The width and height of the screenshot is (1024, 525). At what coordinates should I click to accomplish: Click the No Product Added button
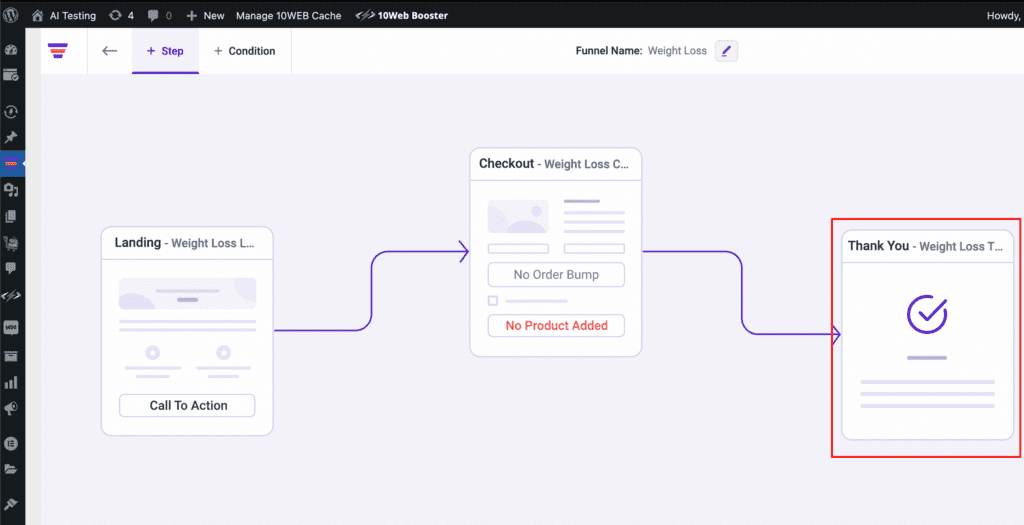[x=556, y=326]
